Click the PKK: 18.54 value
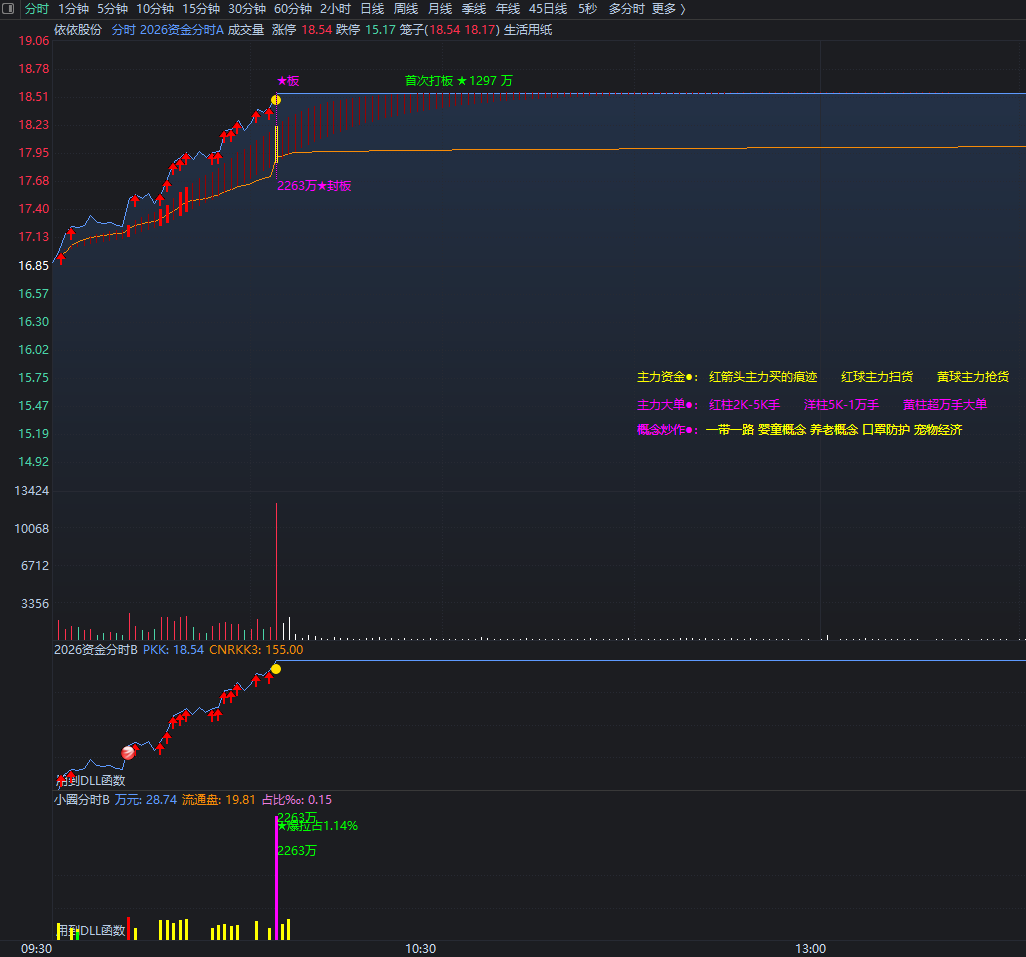This screenshot has height=957, width=1026. coord(173,650)
